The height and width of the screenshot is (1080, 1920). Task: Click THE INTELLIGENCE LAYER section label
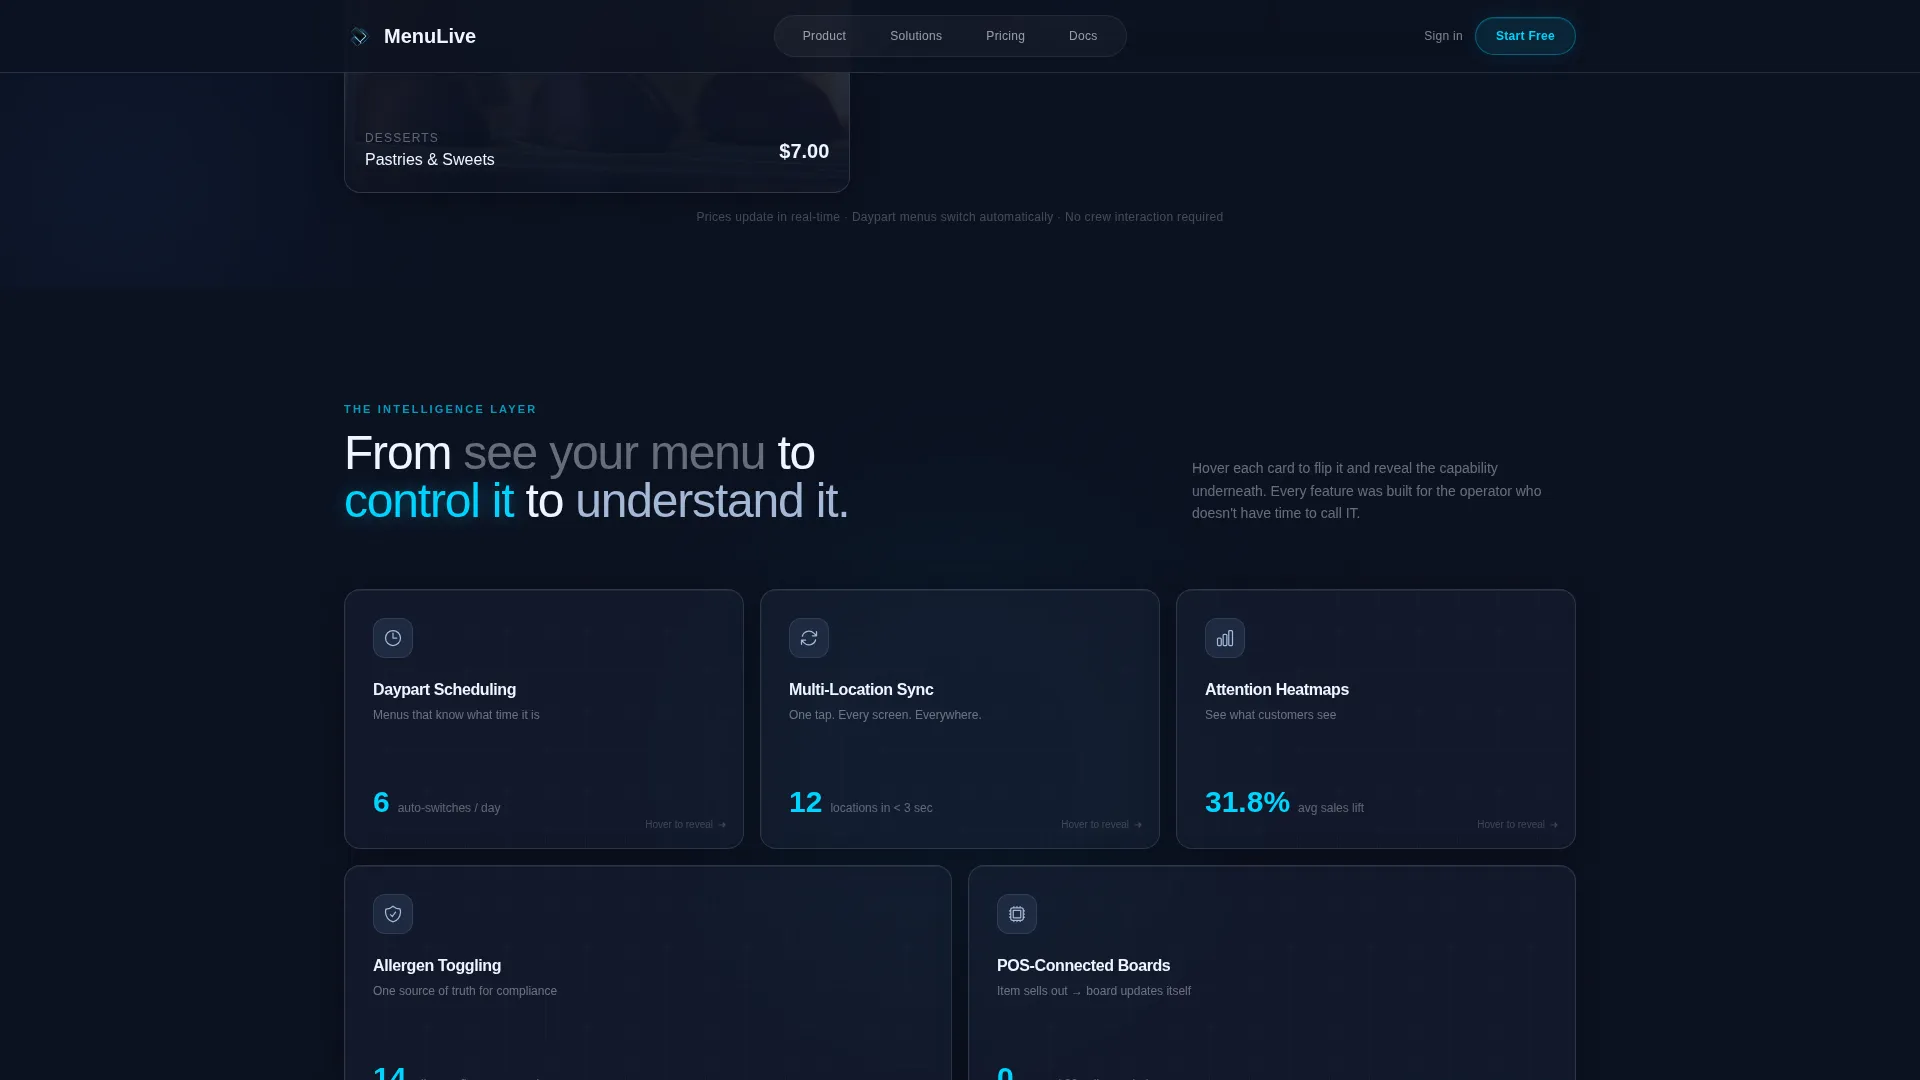coord(440,409)
